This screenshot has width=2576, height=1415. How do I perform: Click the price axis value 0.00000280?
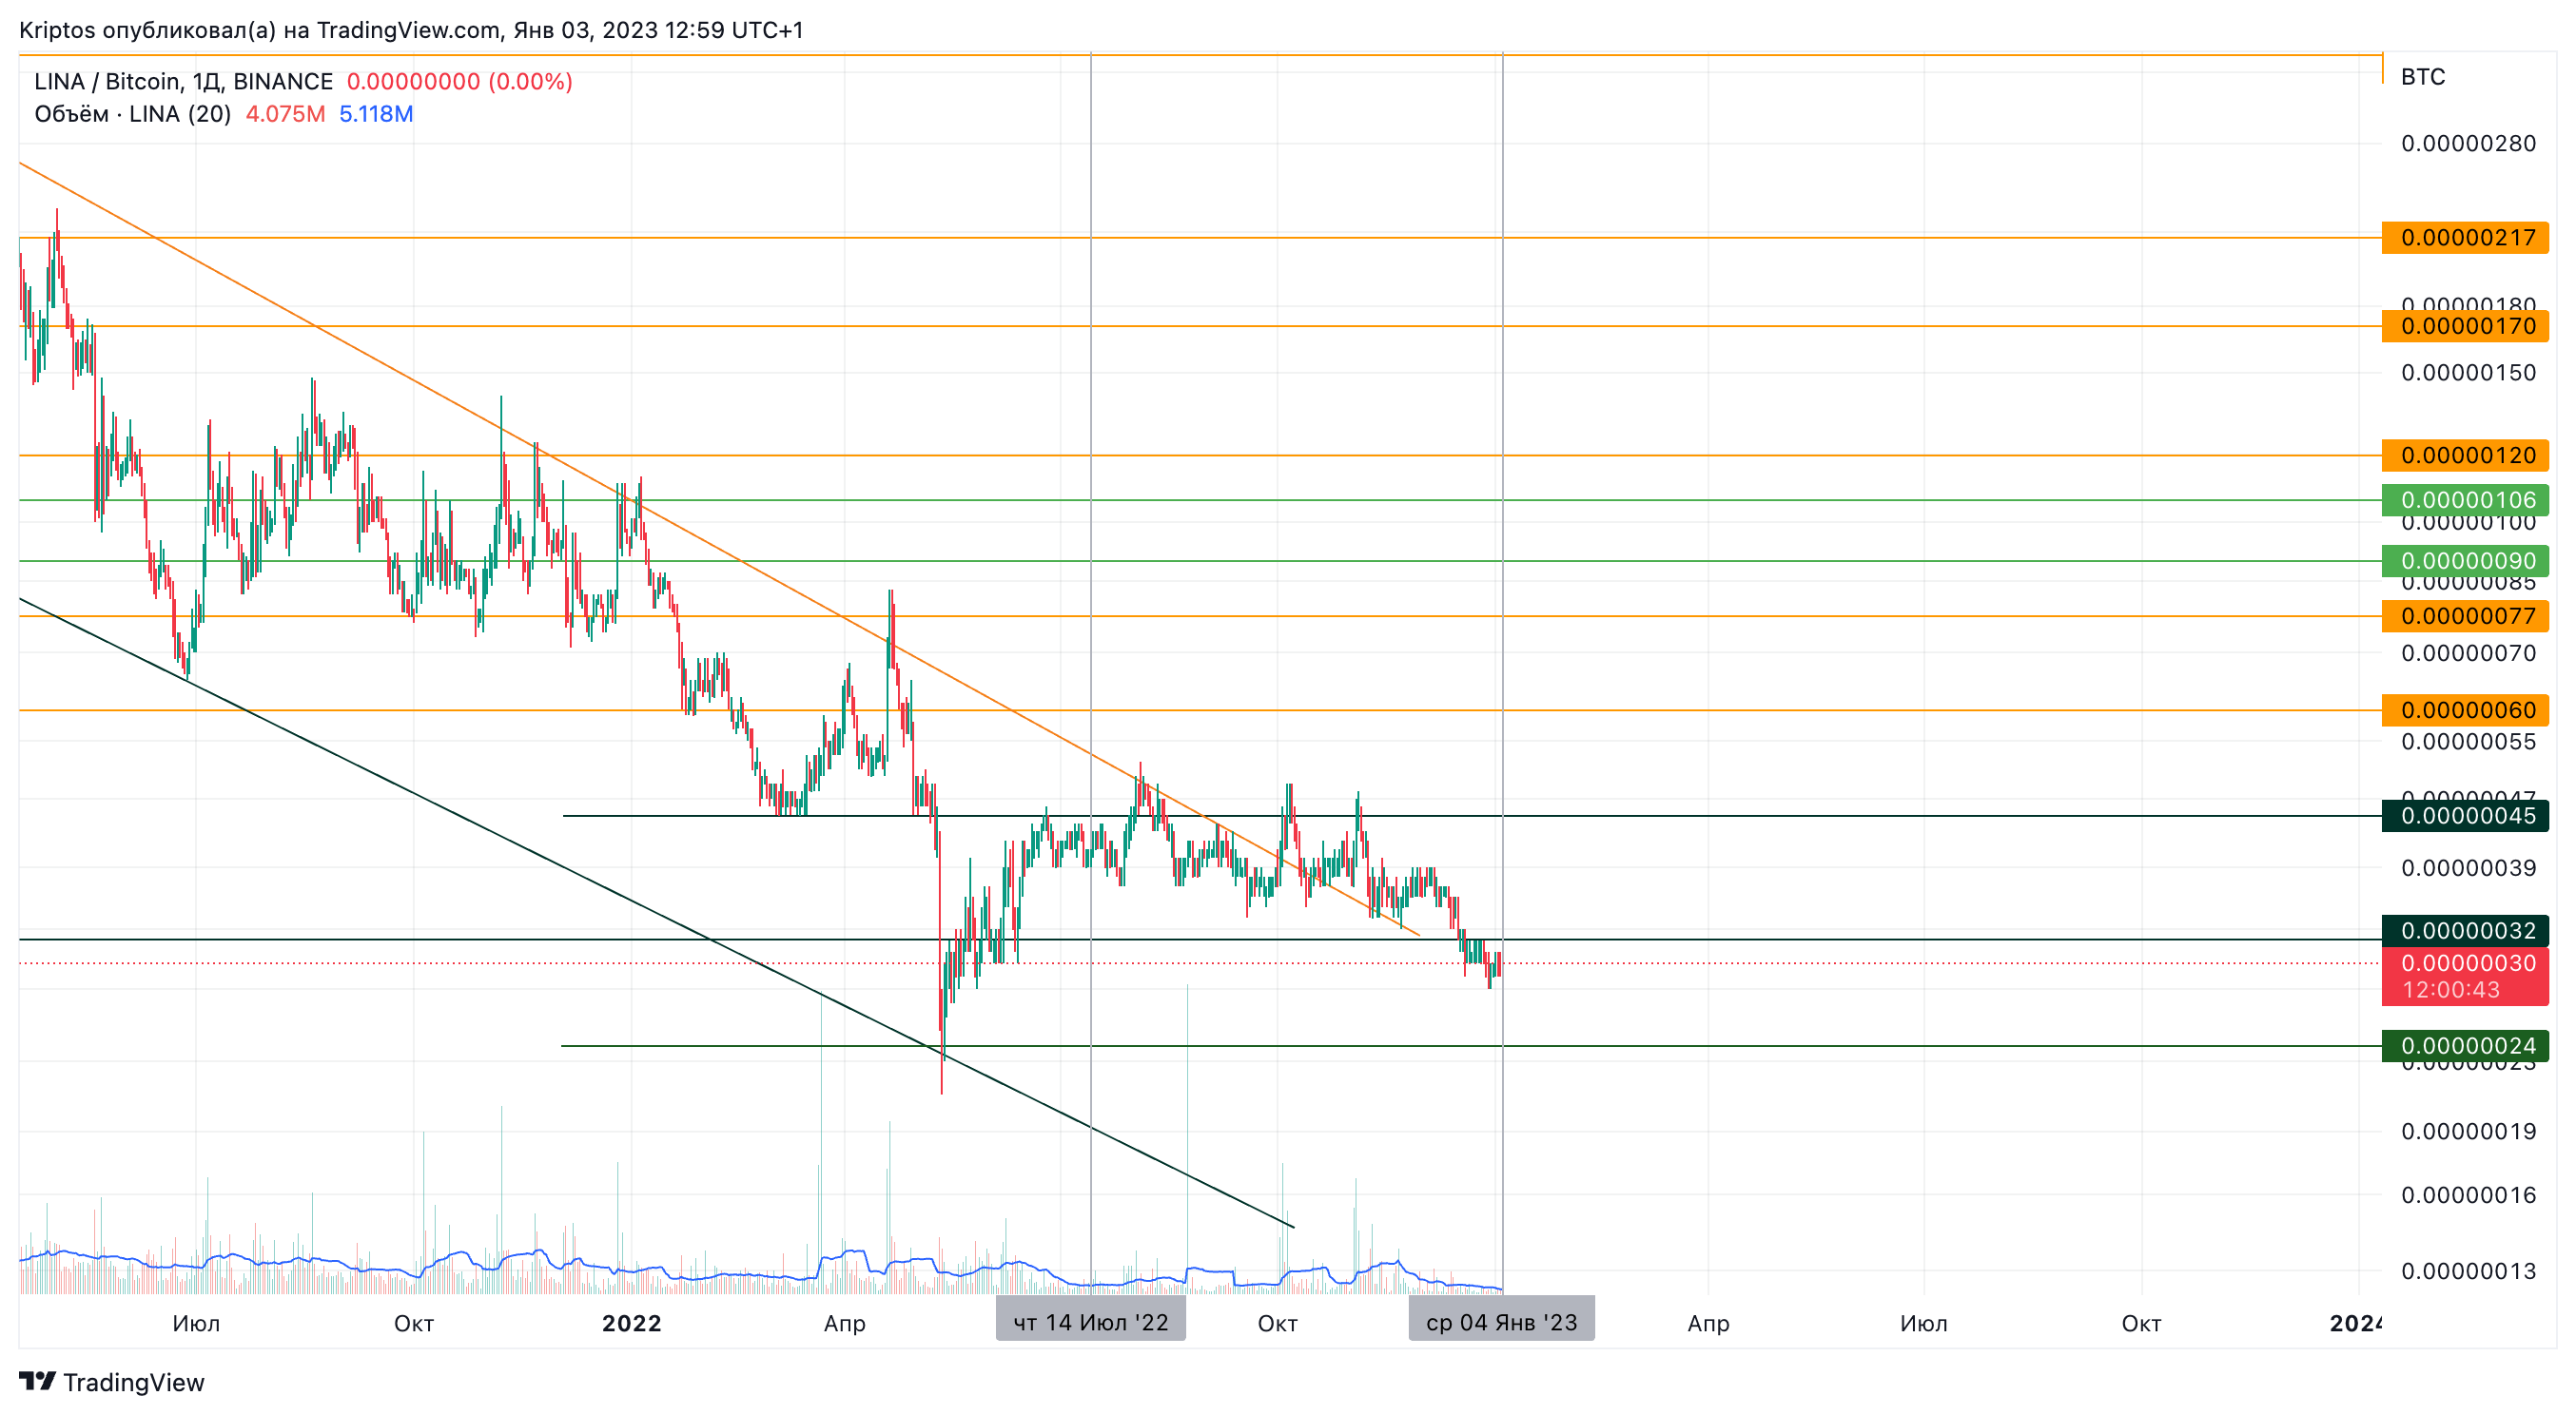pos(2468,144)
